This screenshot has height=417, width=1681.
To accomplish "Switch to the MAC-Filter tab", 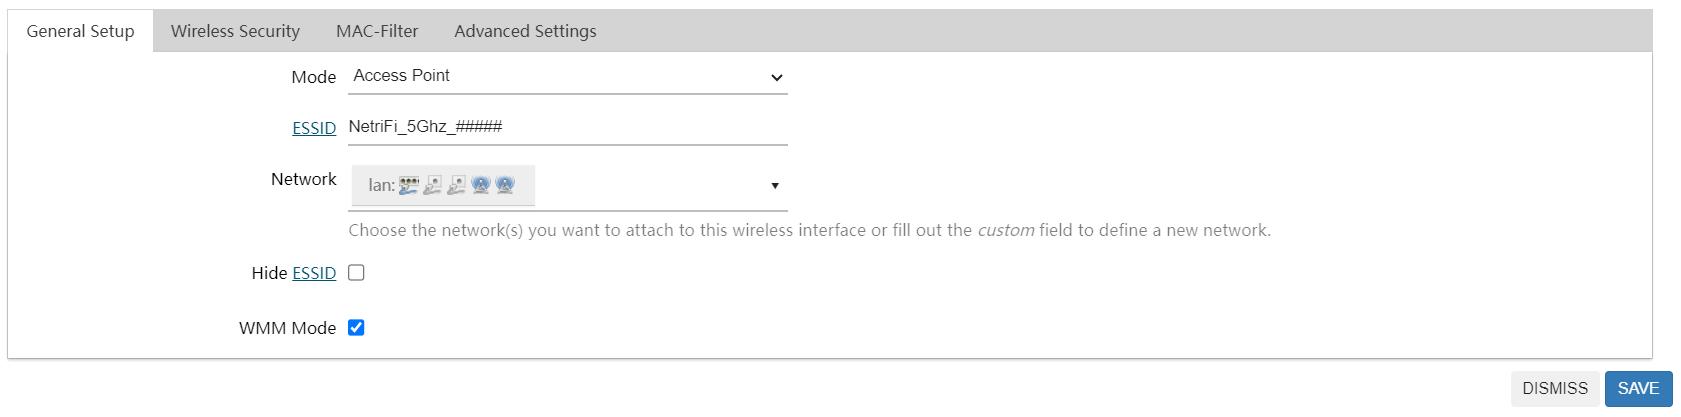I will 377,31.
